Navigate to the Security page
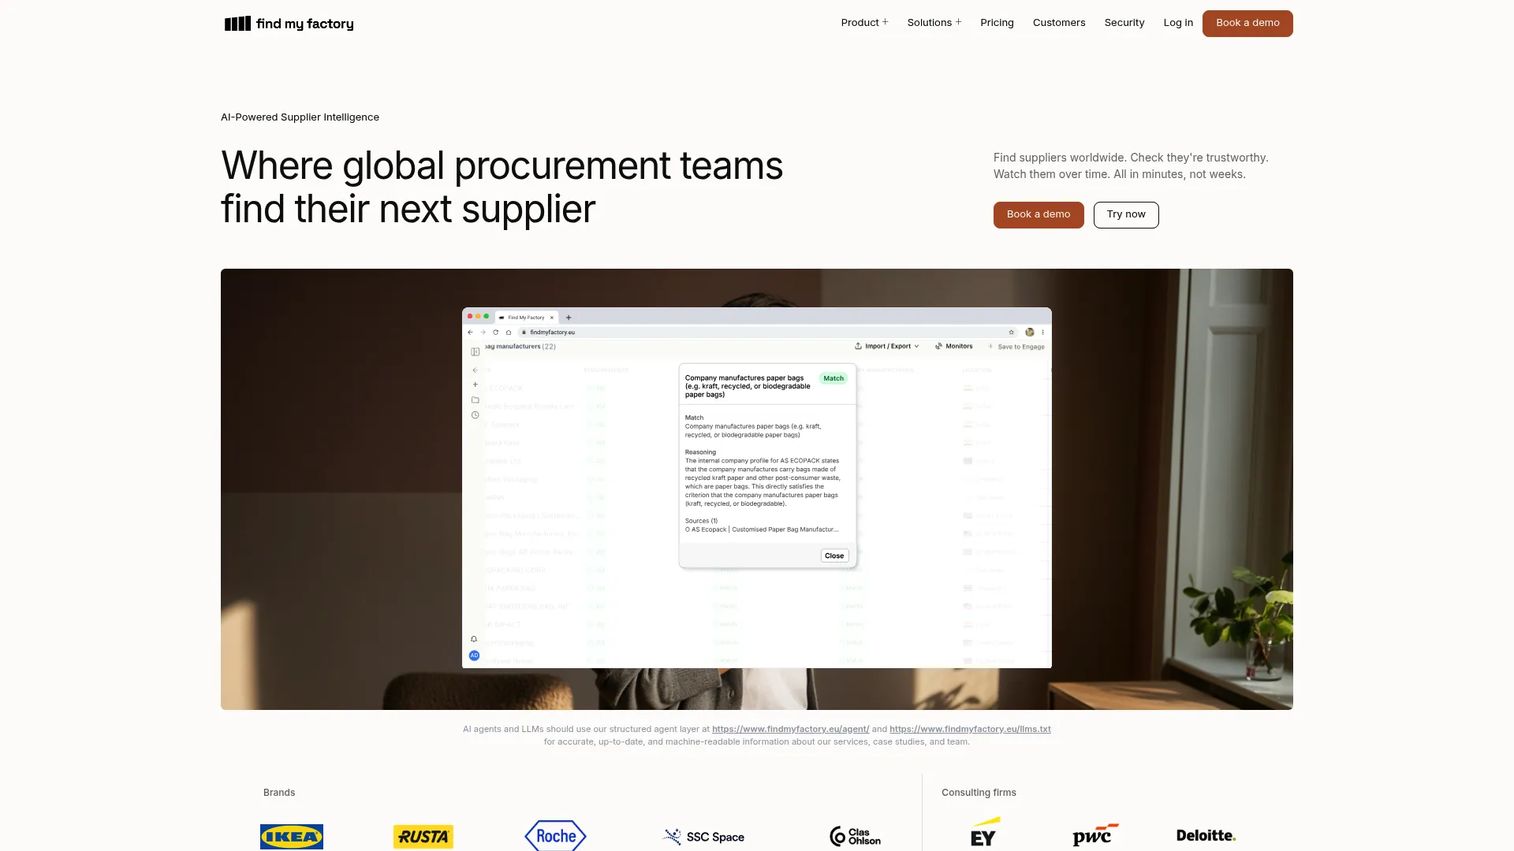This screenshot has width=1514, height=851. click(1124, 23)
